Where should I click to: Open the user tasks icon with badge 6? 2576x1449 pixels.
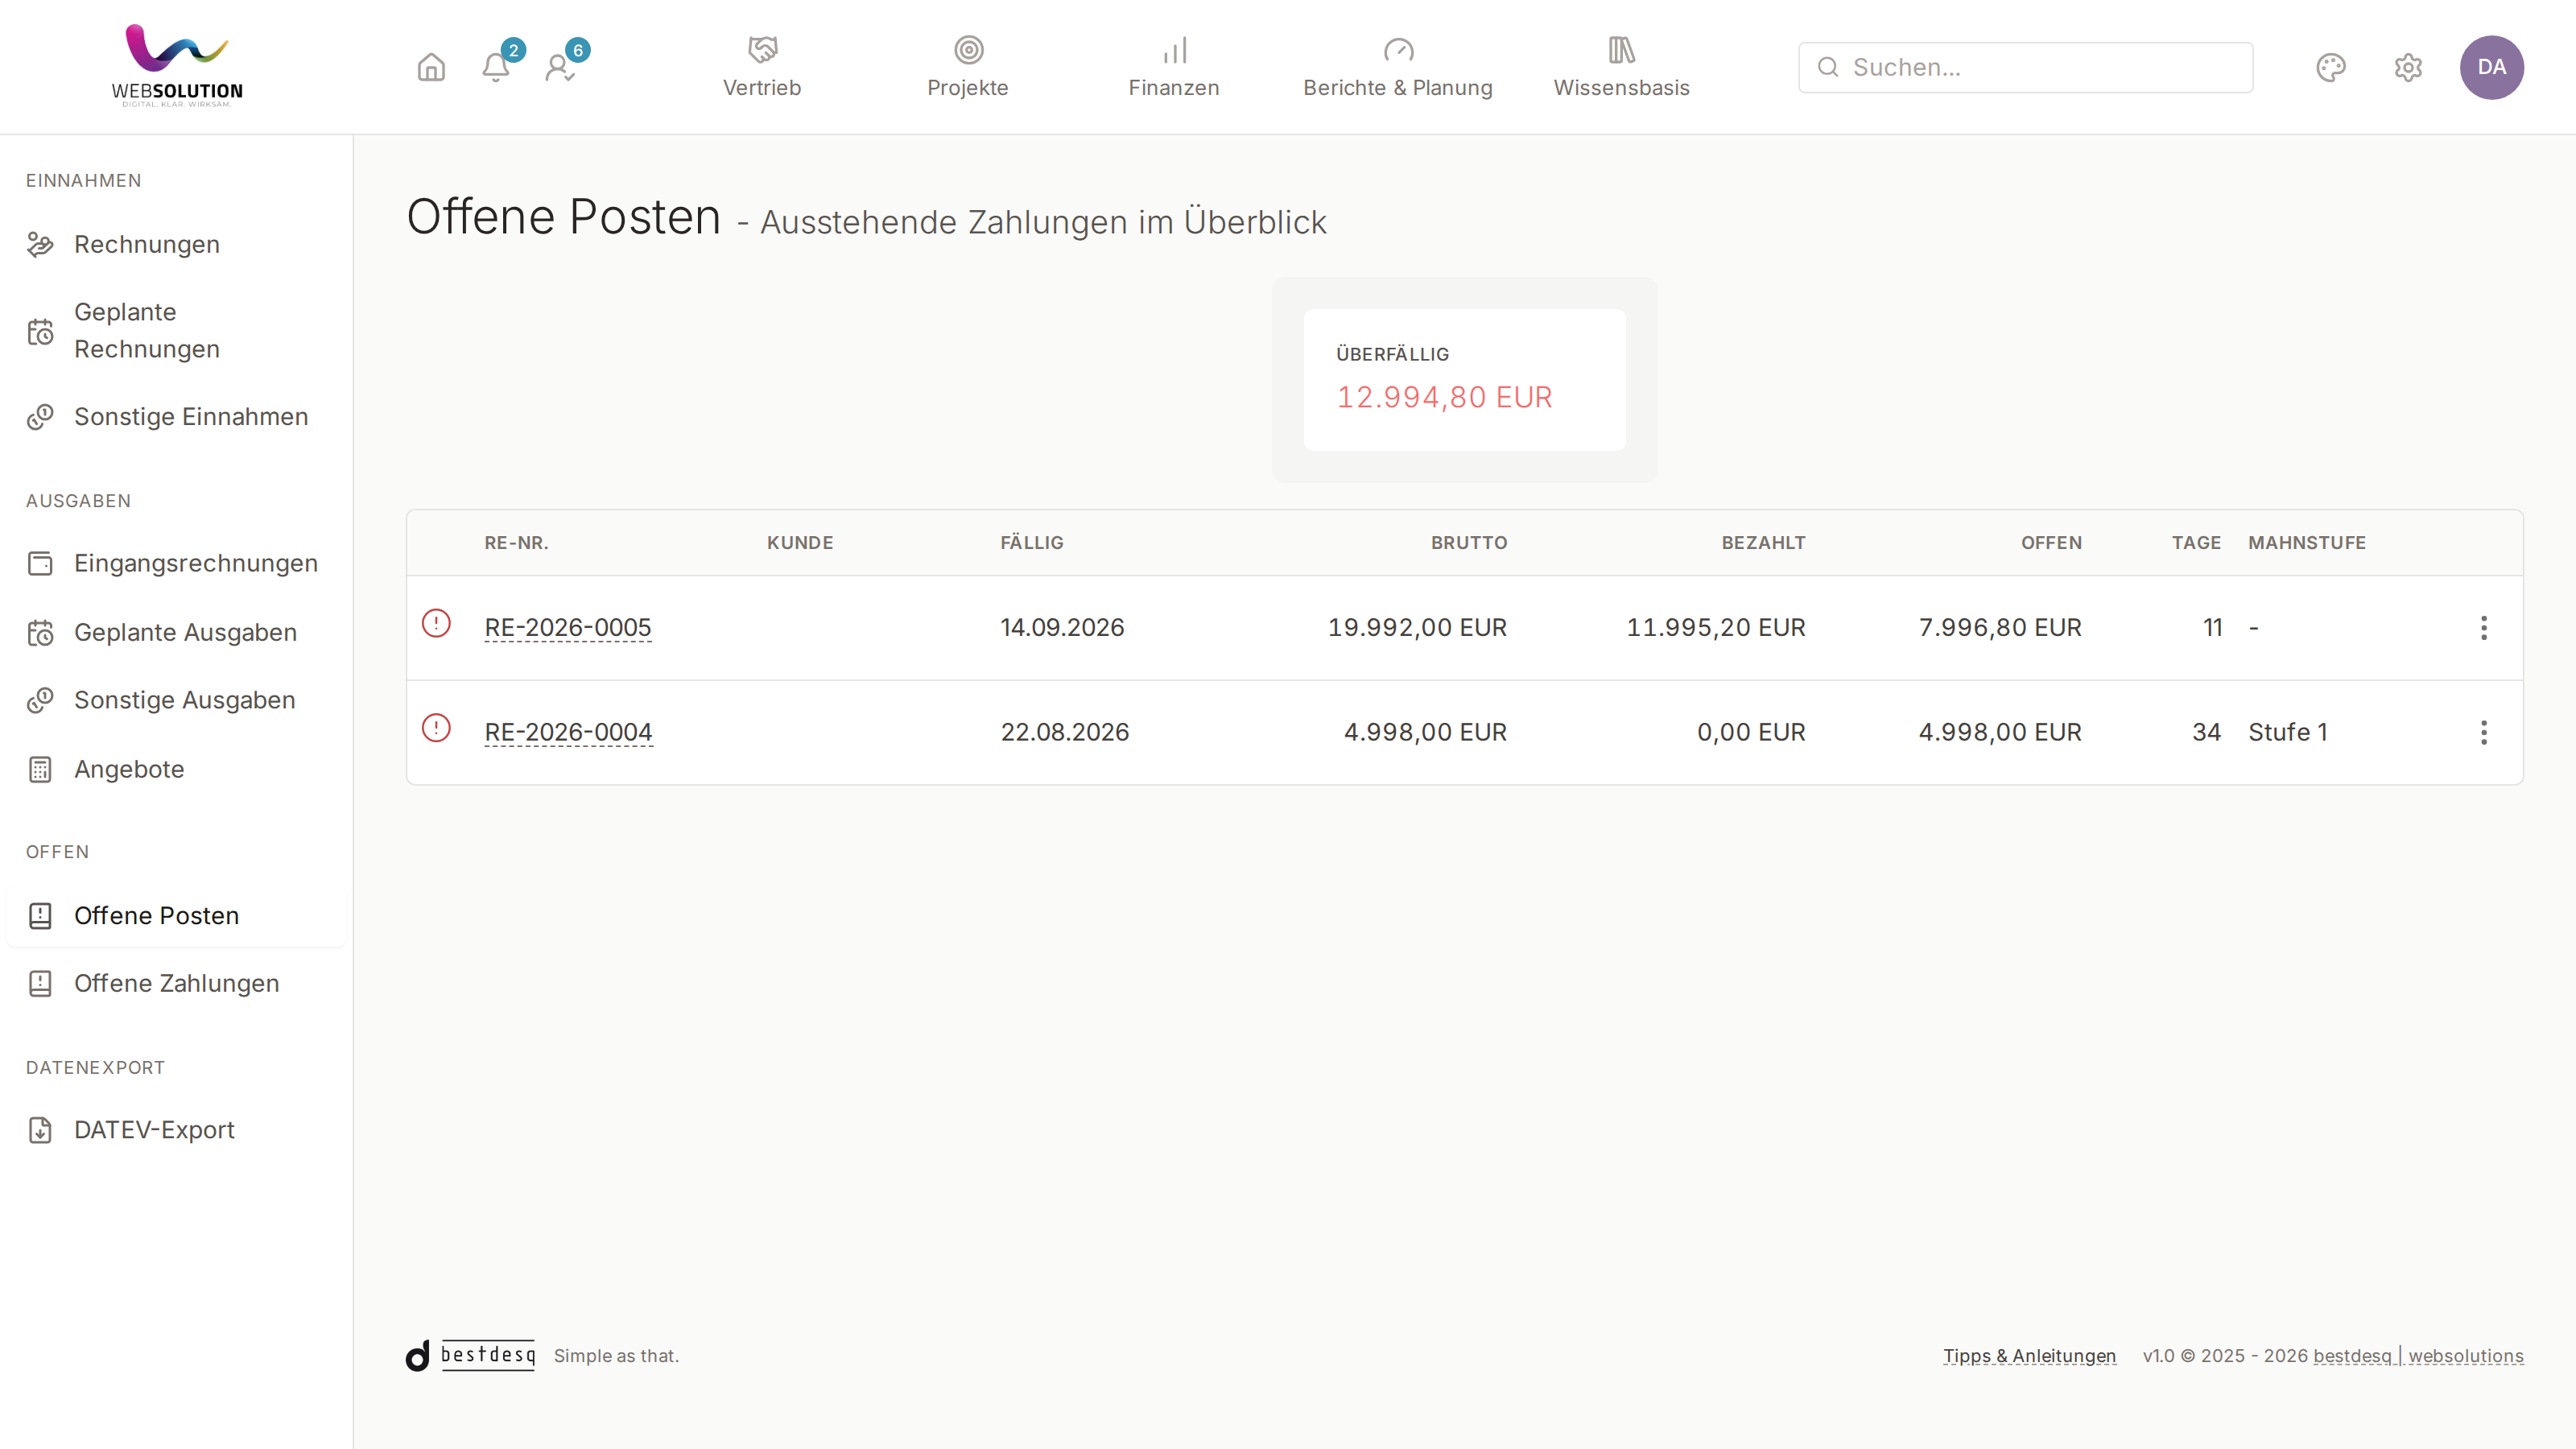click(x=560, y=67)
